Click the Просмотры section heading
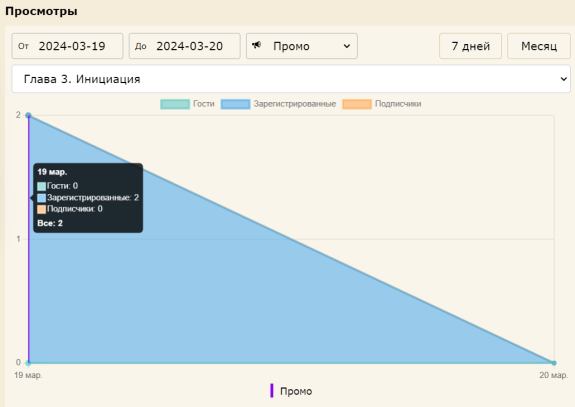 pos(41,11)
